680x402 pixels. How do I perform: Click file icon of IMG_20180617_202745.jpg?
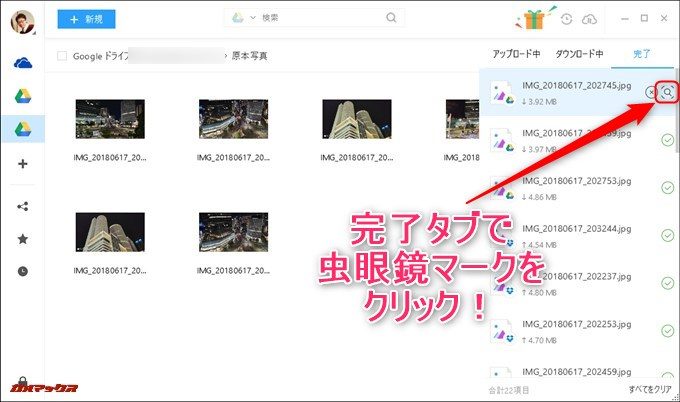502,93
